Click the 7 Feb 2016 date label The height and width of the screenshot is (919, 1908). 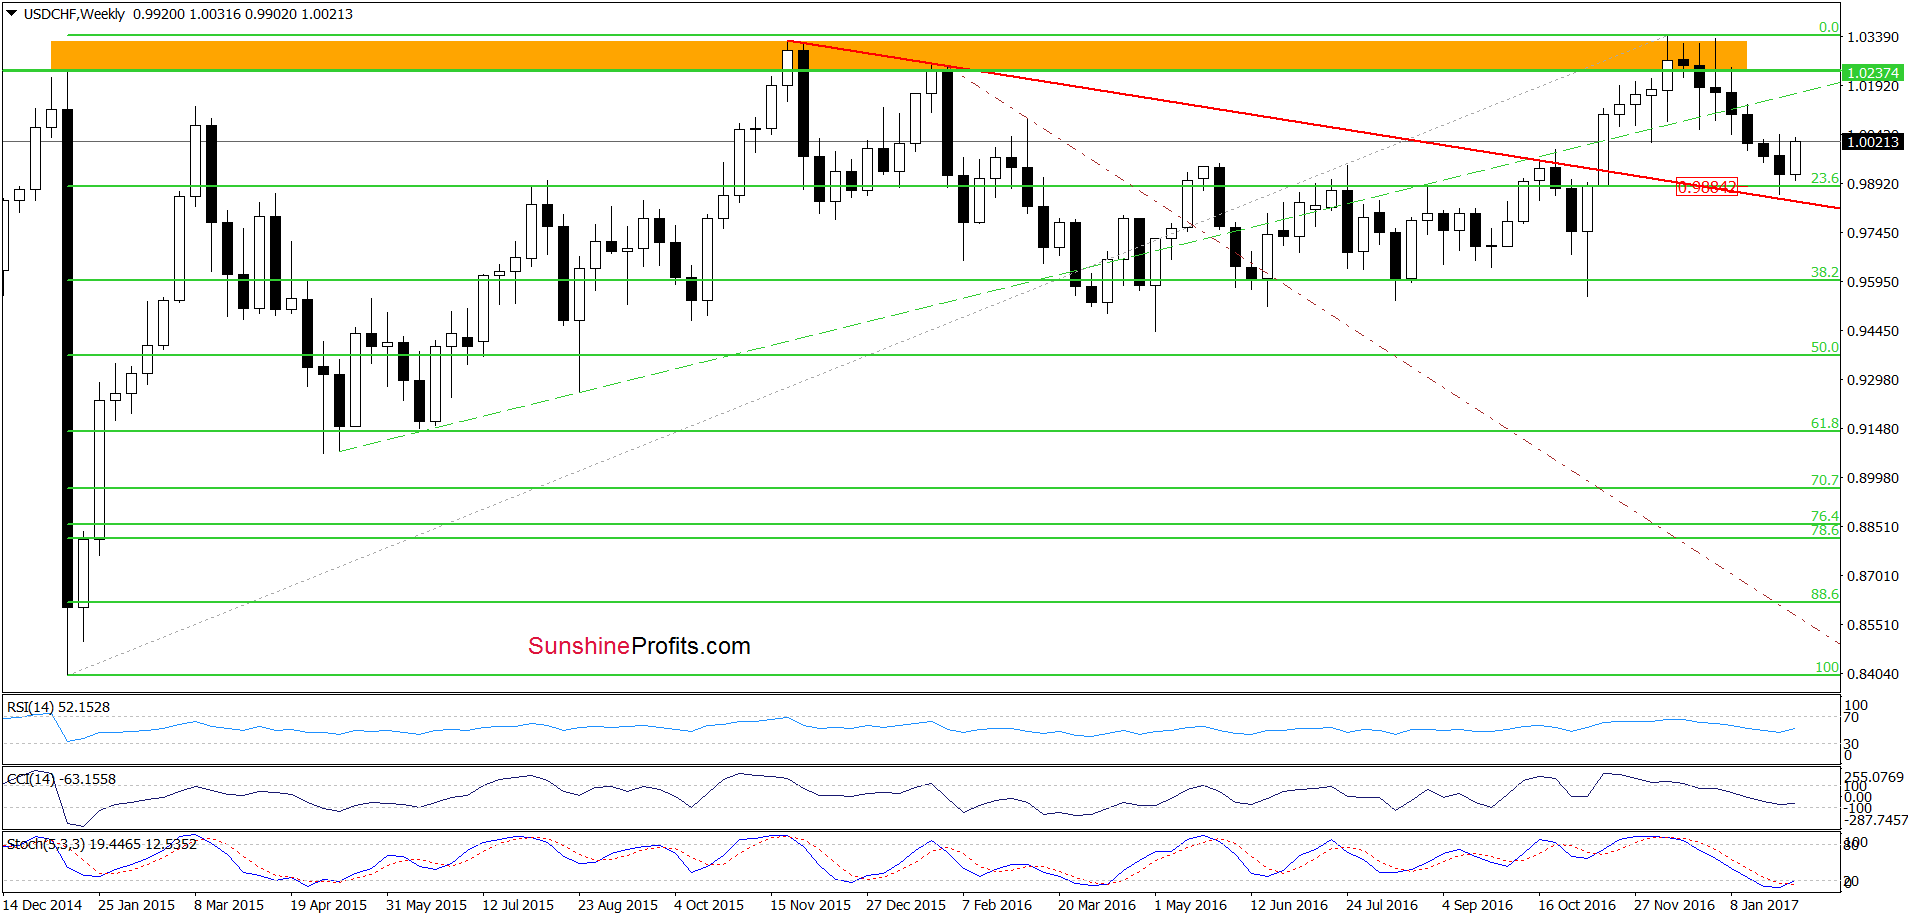click(x=997, y=905)
